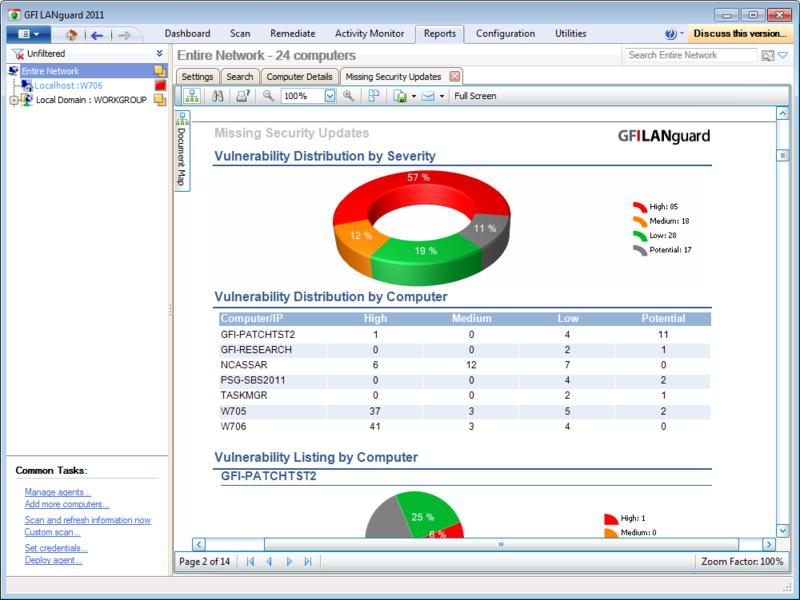Click the icon beside the Search Entire Network box
Image resolution: width=800 pixels, height=600 pixels.
(x=767, y=55)
